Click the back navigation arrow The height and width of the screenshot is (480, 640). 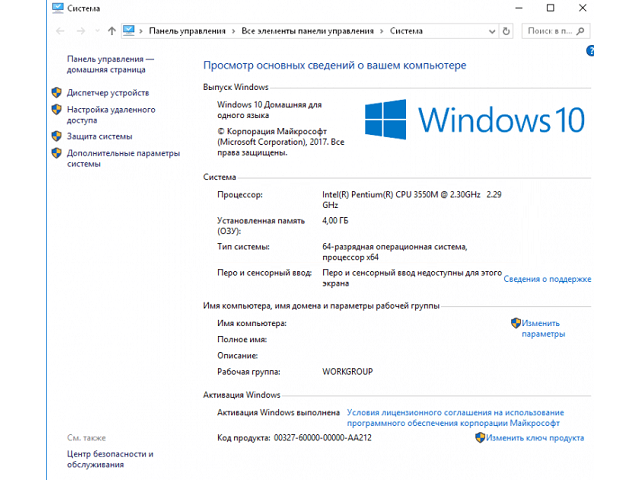point(60,31)
